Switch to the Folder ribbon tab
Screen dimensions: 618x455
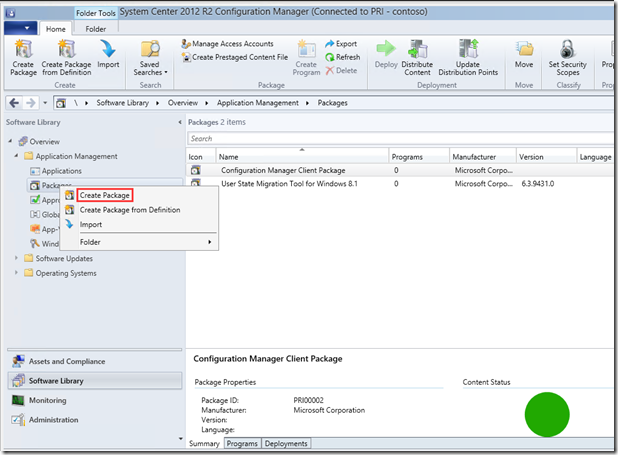click(95, 29)
